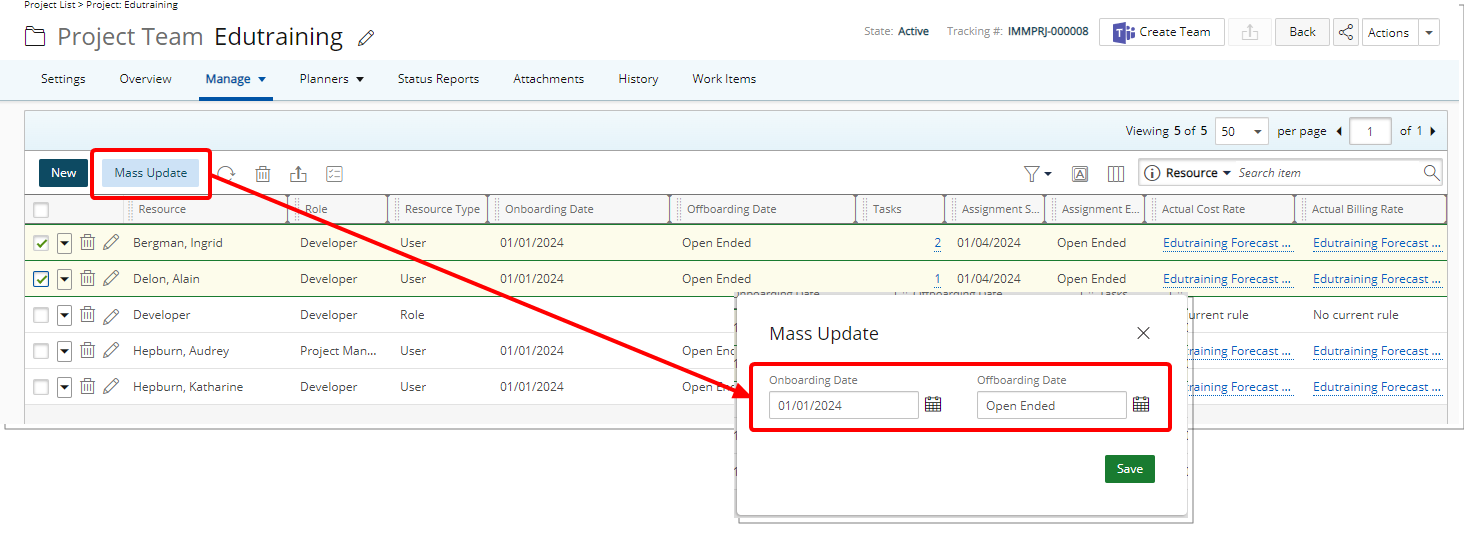Click Save in the Mass Update dialog
The height and width of the screenshot is (535, 1464).
coord(1129,469)
